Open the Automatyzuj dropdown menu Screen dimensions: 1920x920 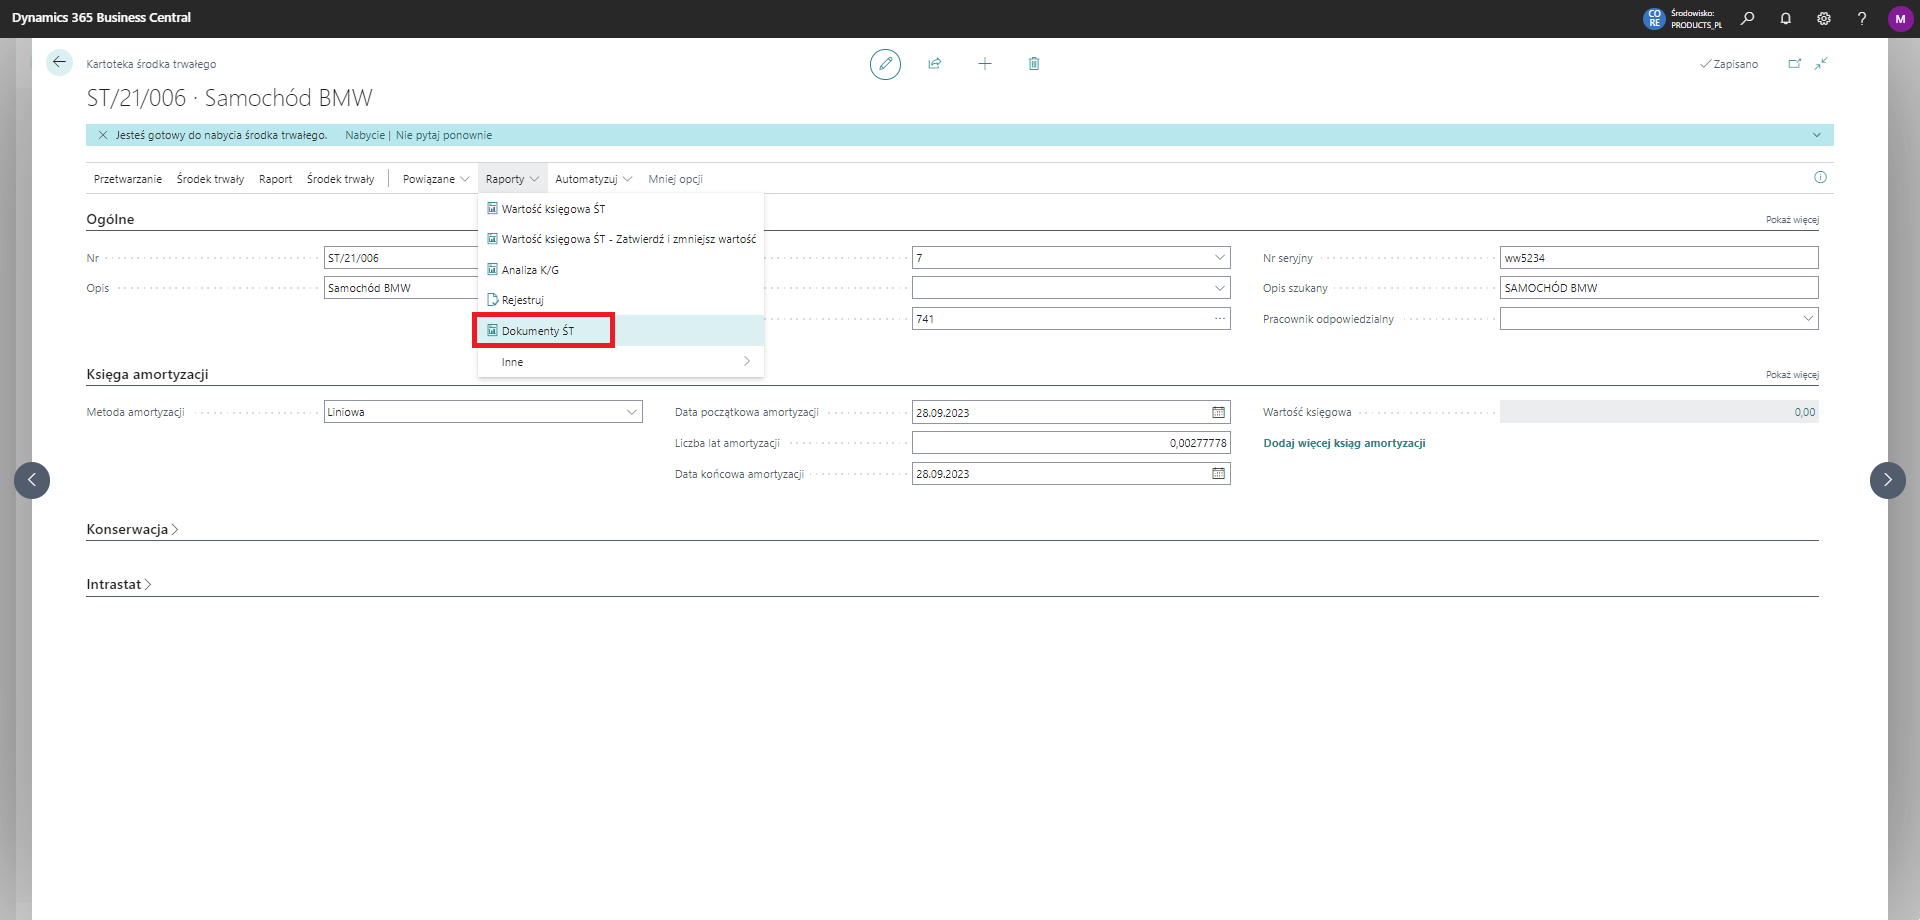pos(593,179)
